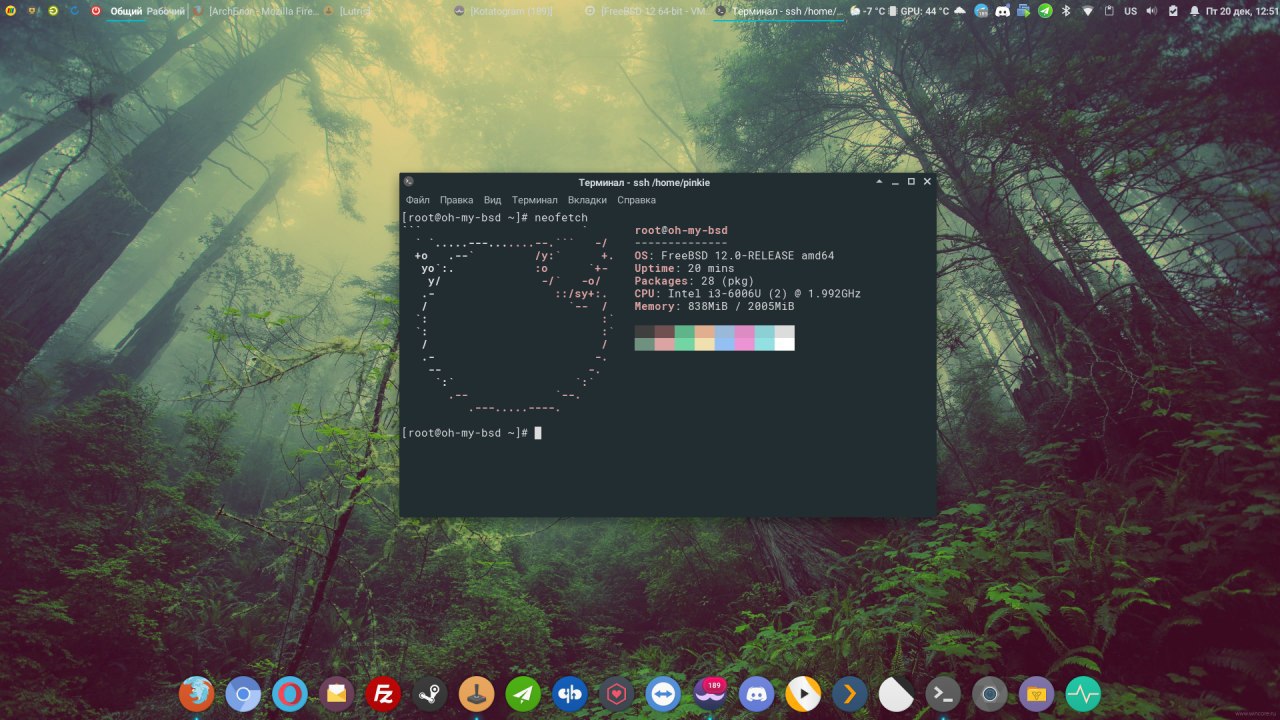Open the Вид menu in terminal
Viewport: 1280px width, 720px height.
click(x=492, y=200)
